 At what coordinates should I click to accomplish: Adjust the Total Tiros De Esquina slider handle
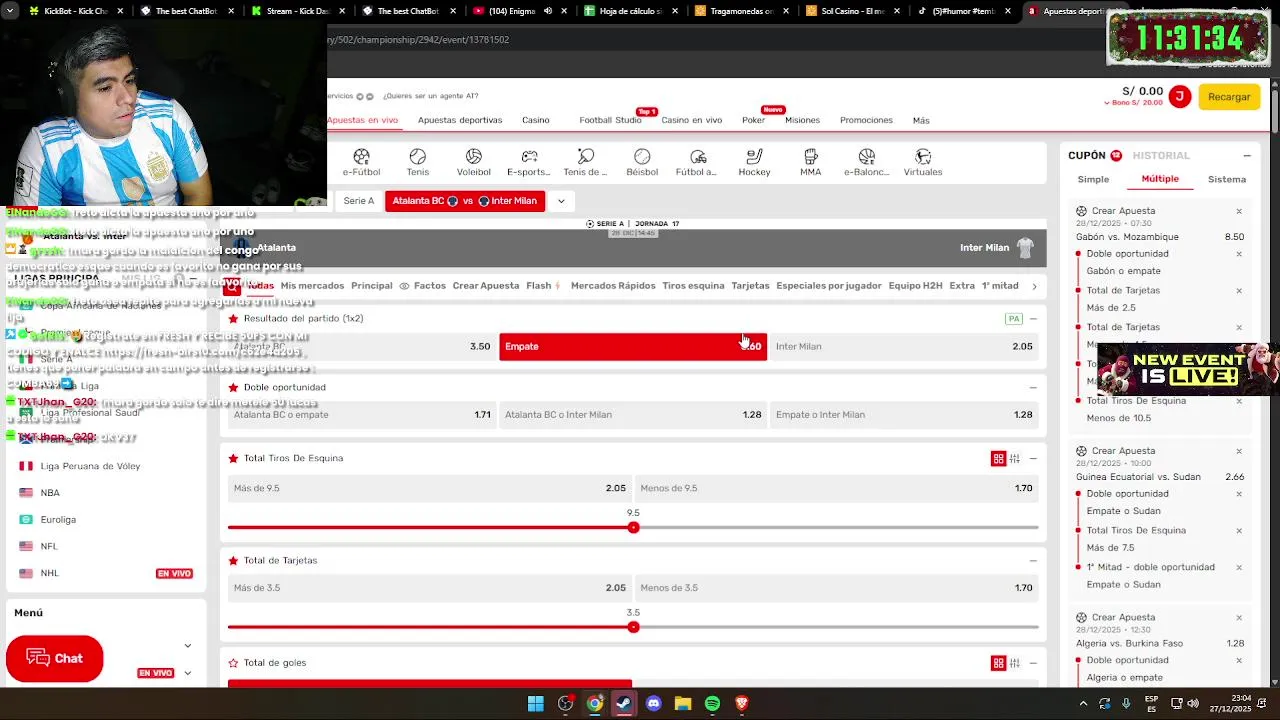tap(633, 527)
